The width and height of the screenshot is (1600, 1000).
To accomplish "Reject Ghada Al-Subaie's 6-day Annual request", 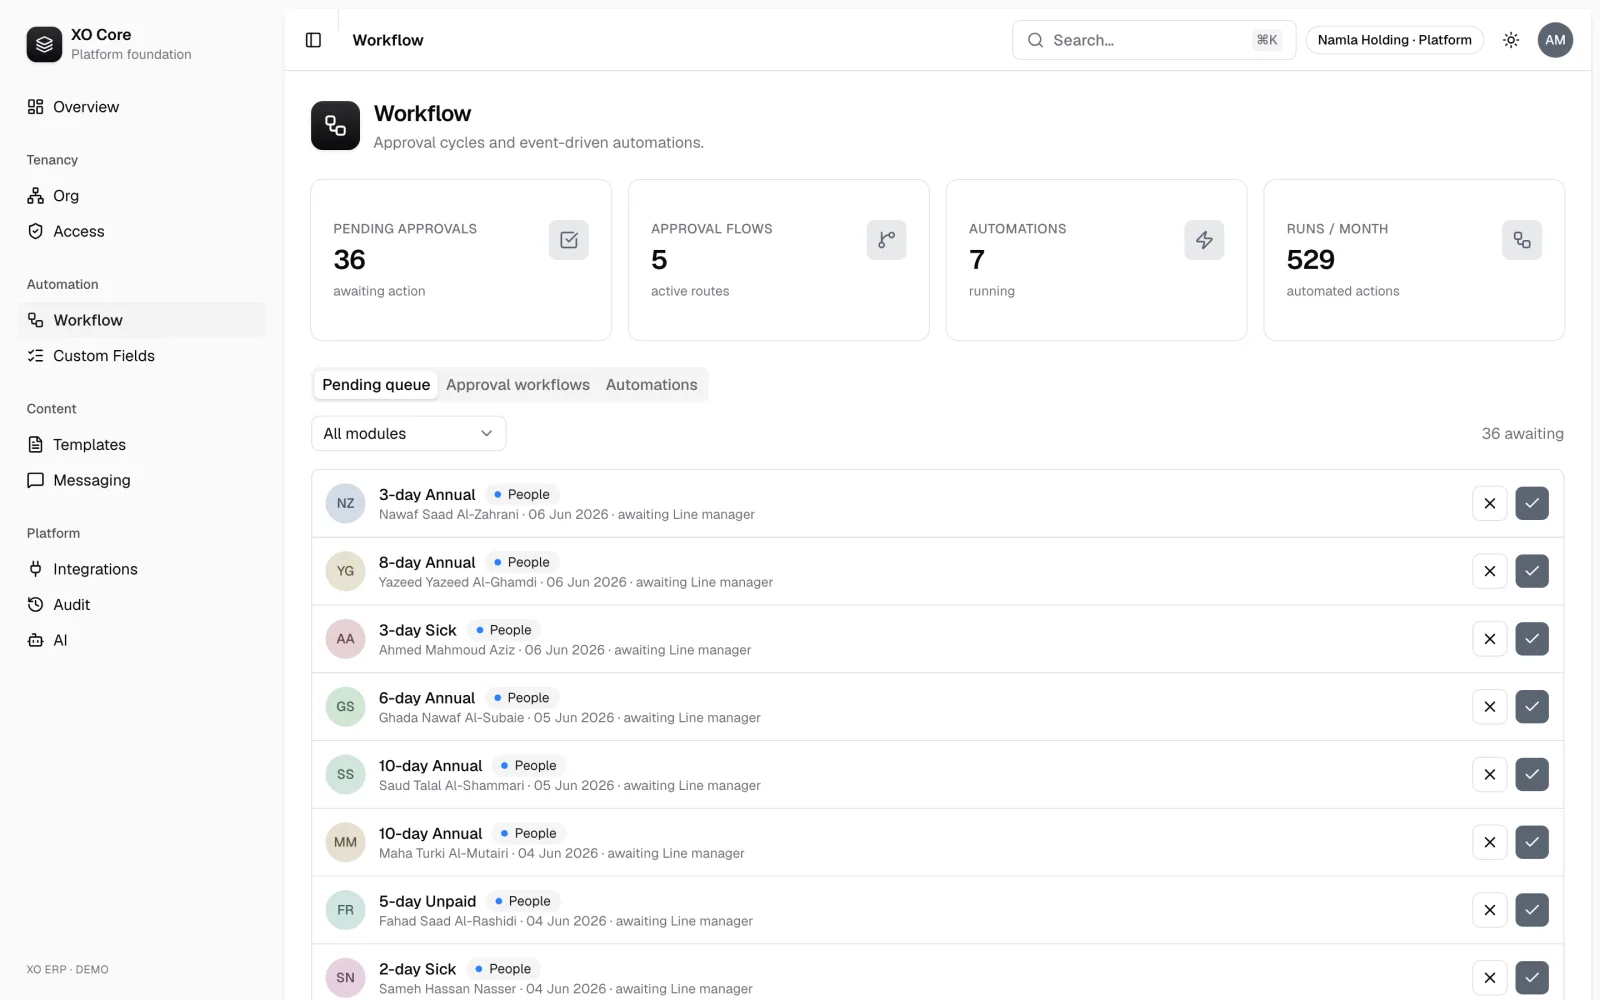I will point(1490,707).
